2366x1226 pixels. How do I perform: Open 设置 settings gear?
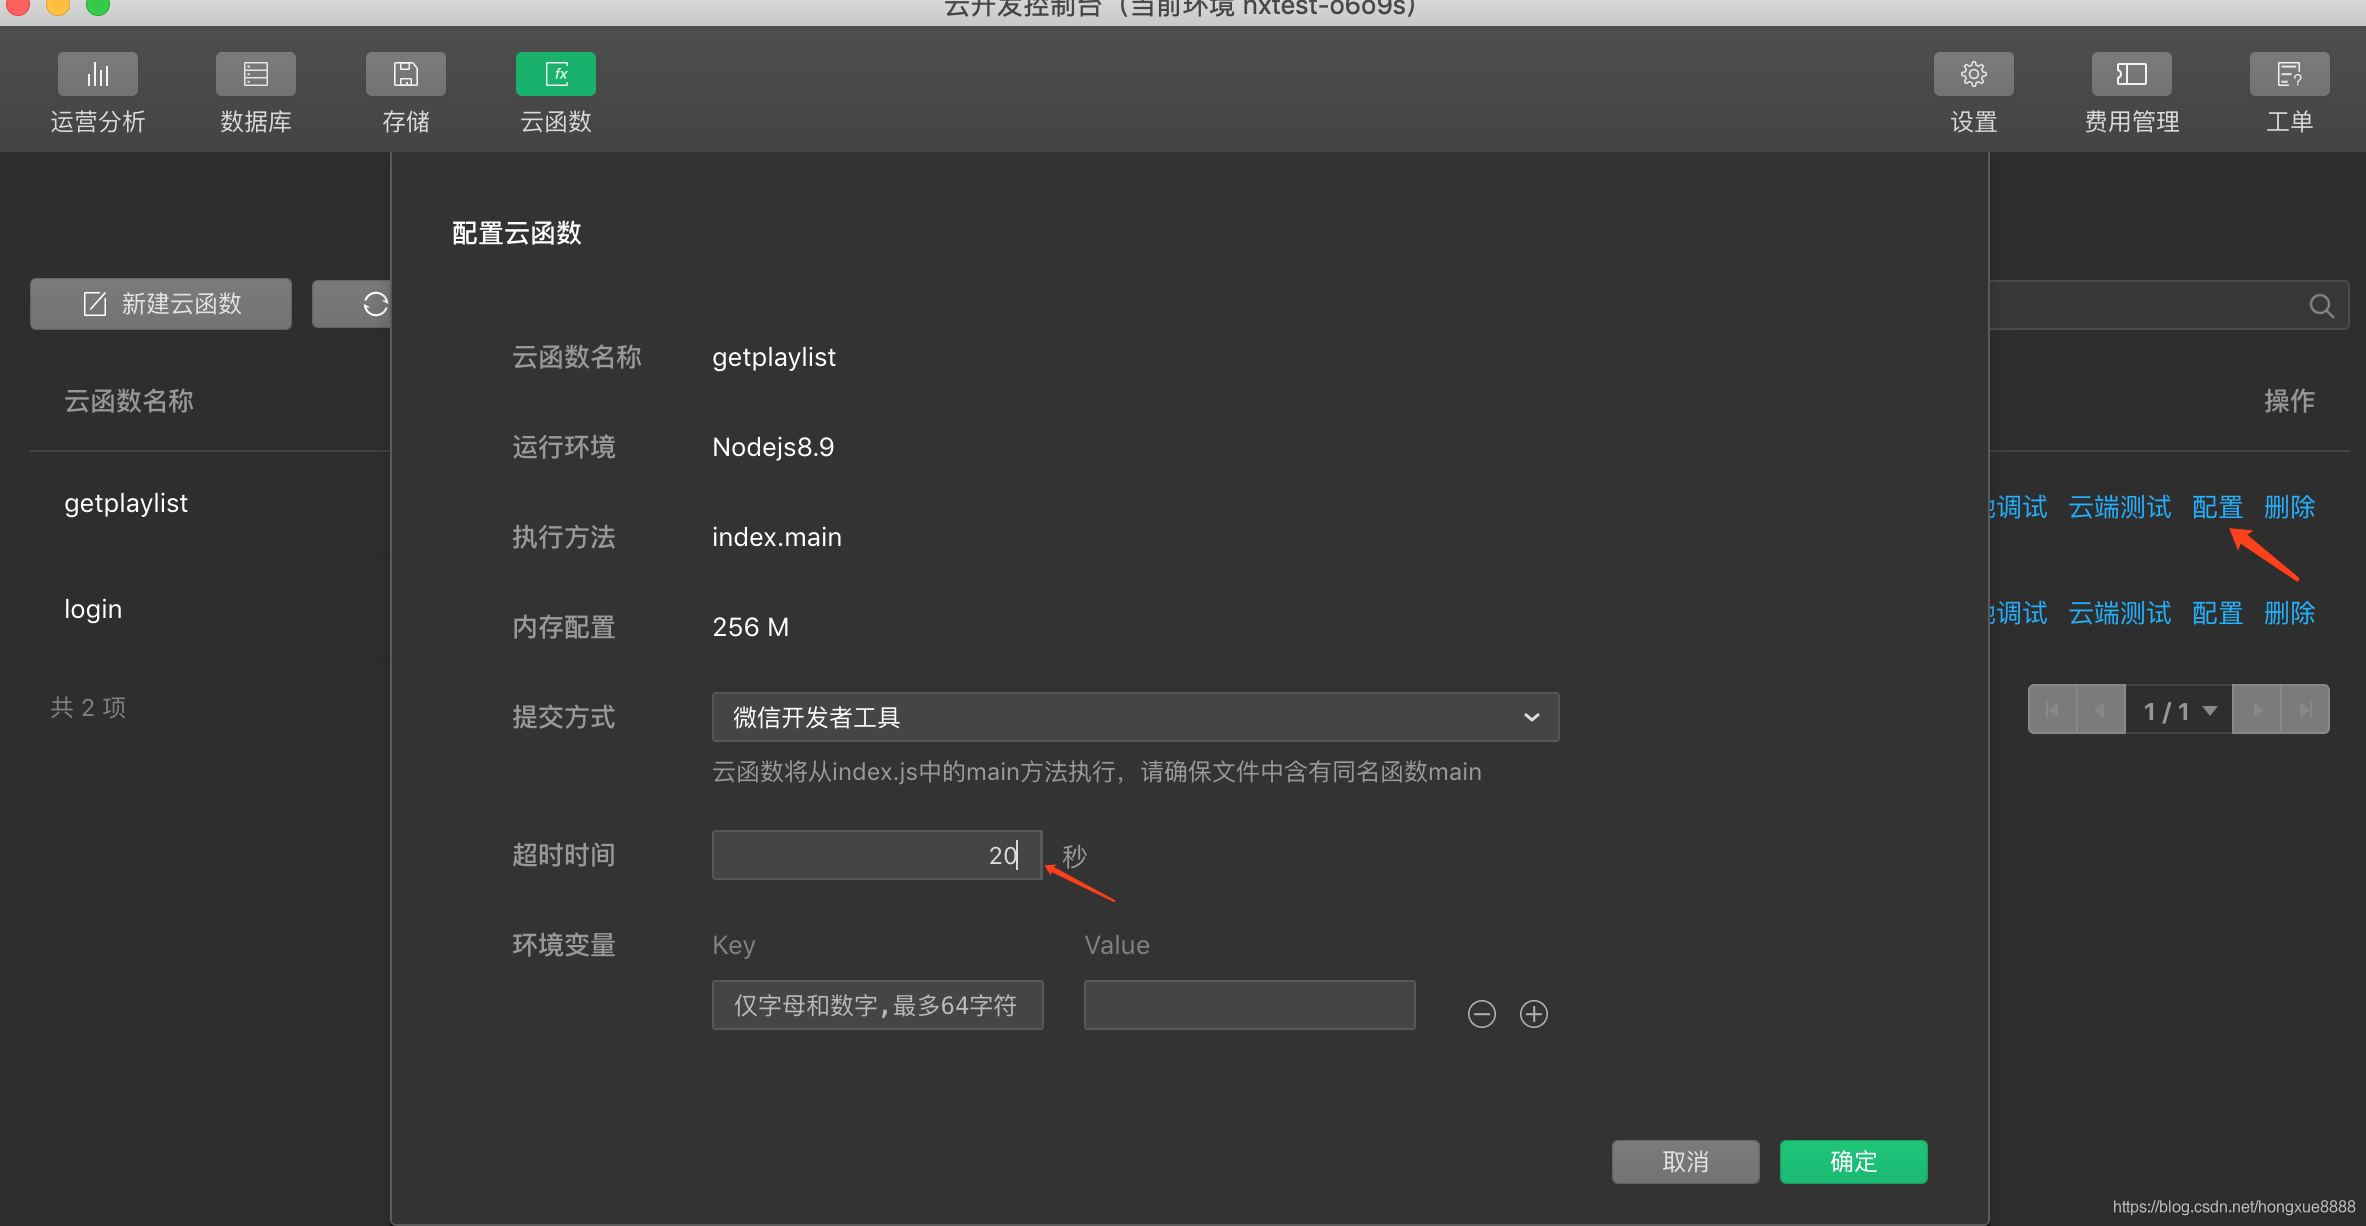(1973, 94)
